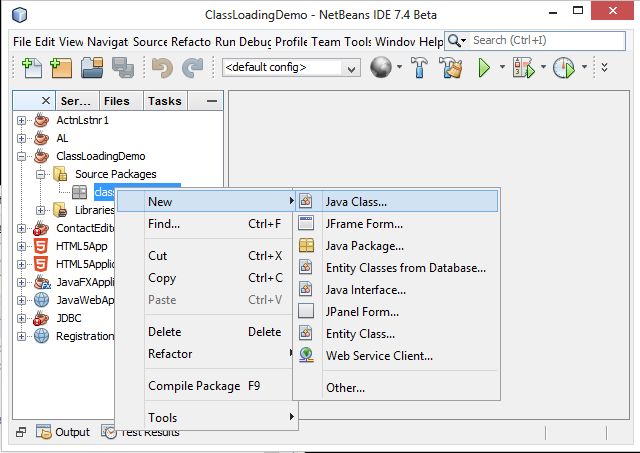Show more toolbar items chevron
Viewport: 640px width, 453px height.
(604, 67)
